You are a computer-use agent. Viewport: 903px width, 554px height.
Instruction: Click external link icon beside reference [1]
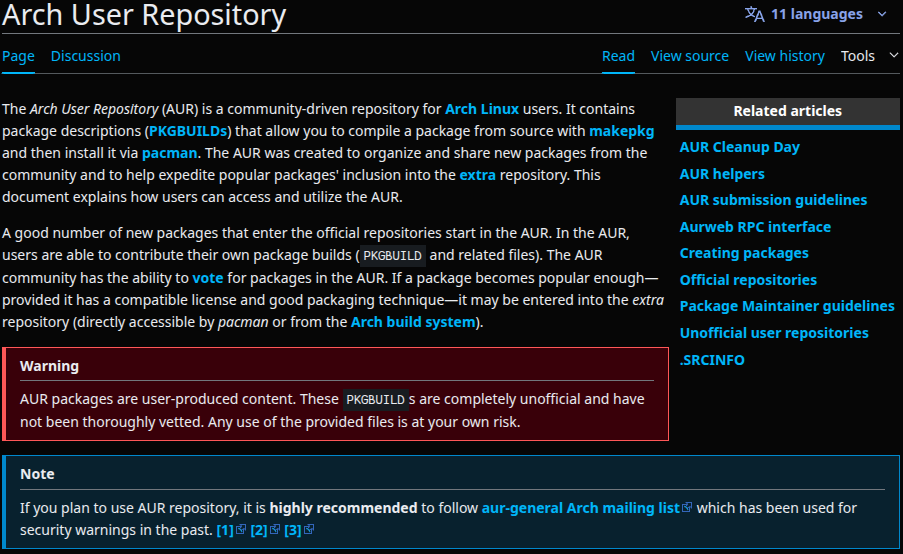241,529
